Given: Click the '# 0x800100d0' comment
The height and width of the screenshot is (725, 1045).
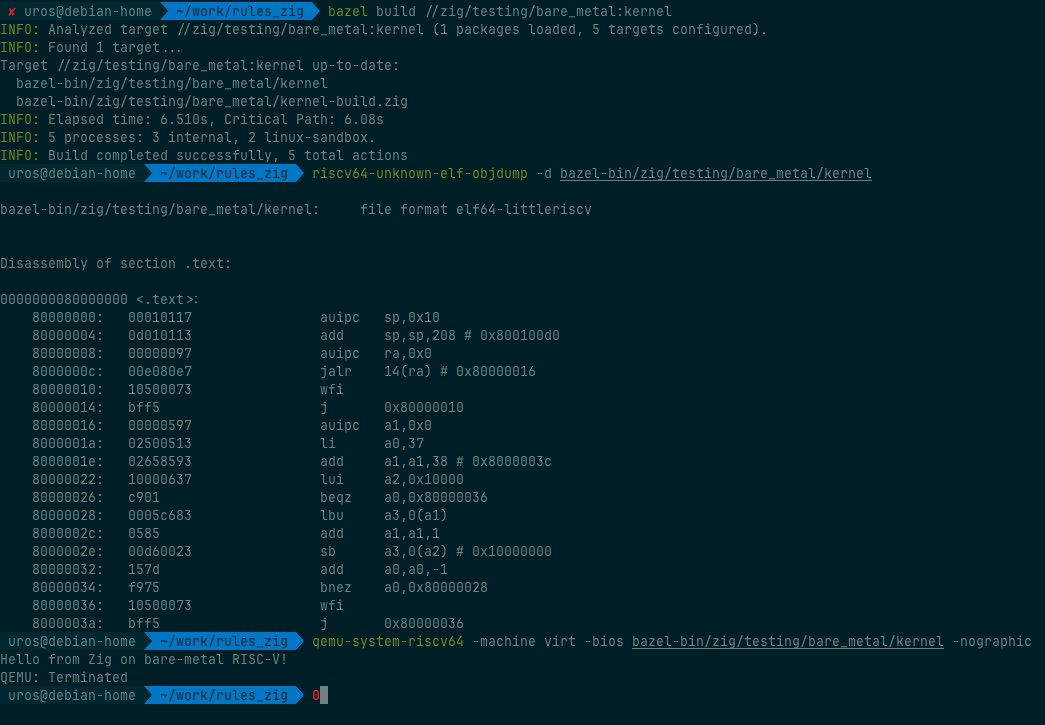Looking at the screenshot, I should click(511, 335).
